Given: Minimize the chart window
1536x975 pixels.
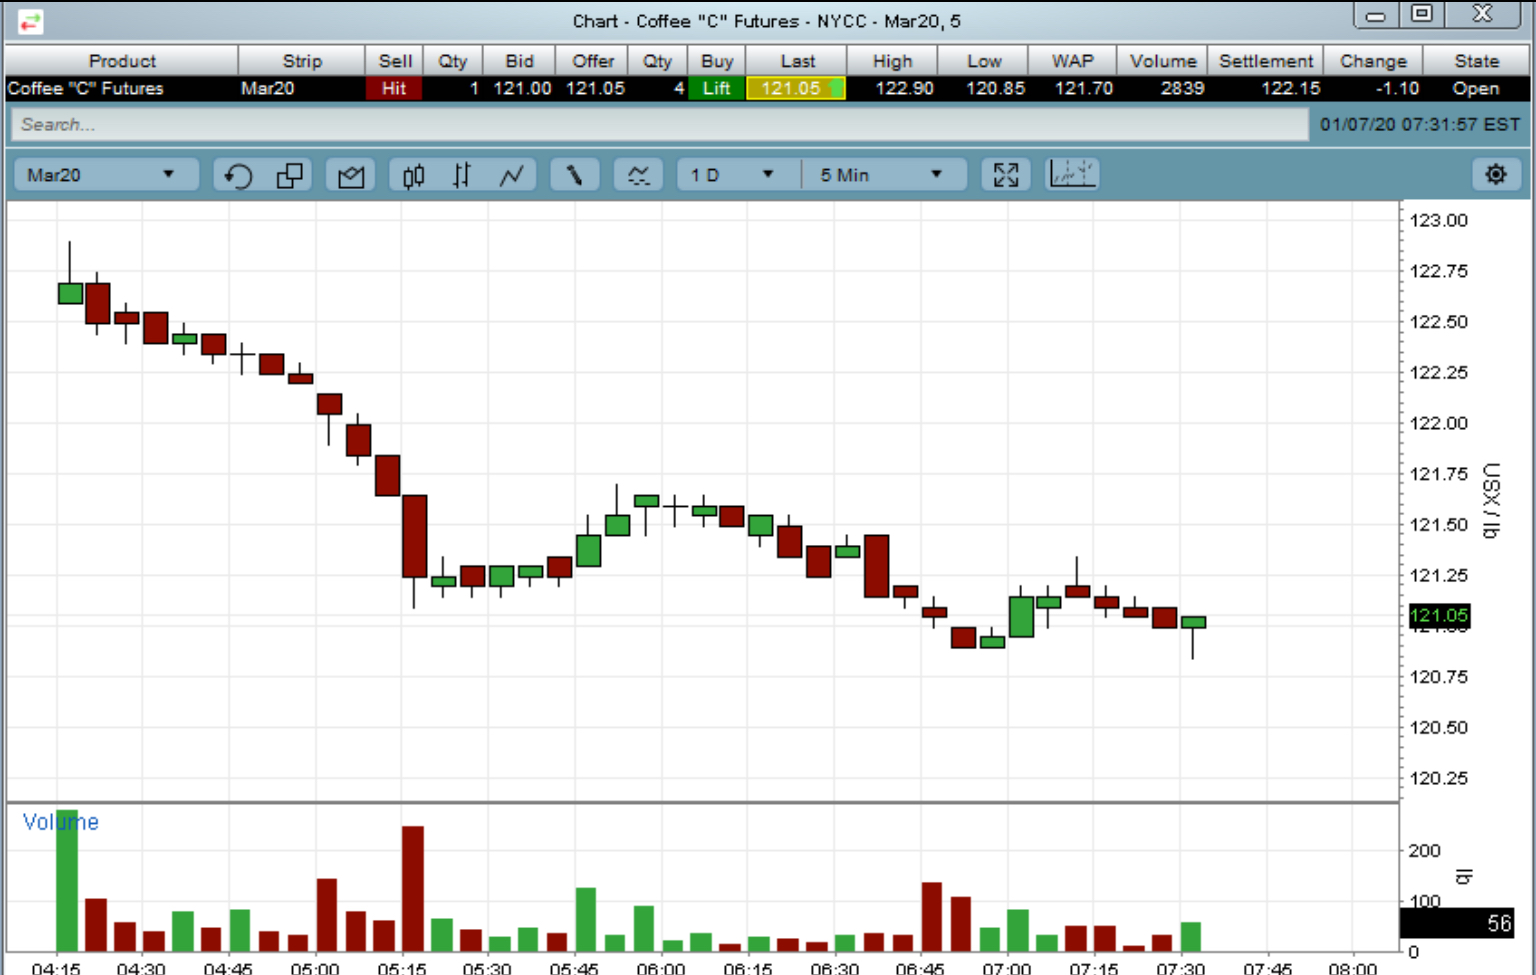Looking at the screenshot, I should coord(1375,15).
